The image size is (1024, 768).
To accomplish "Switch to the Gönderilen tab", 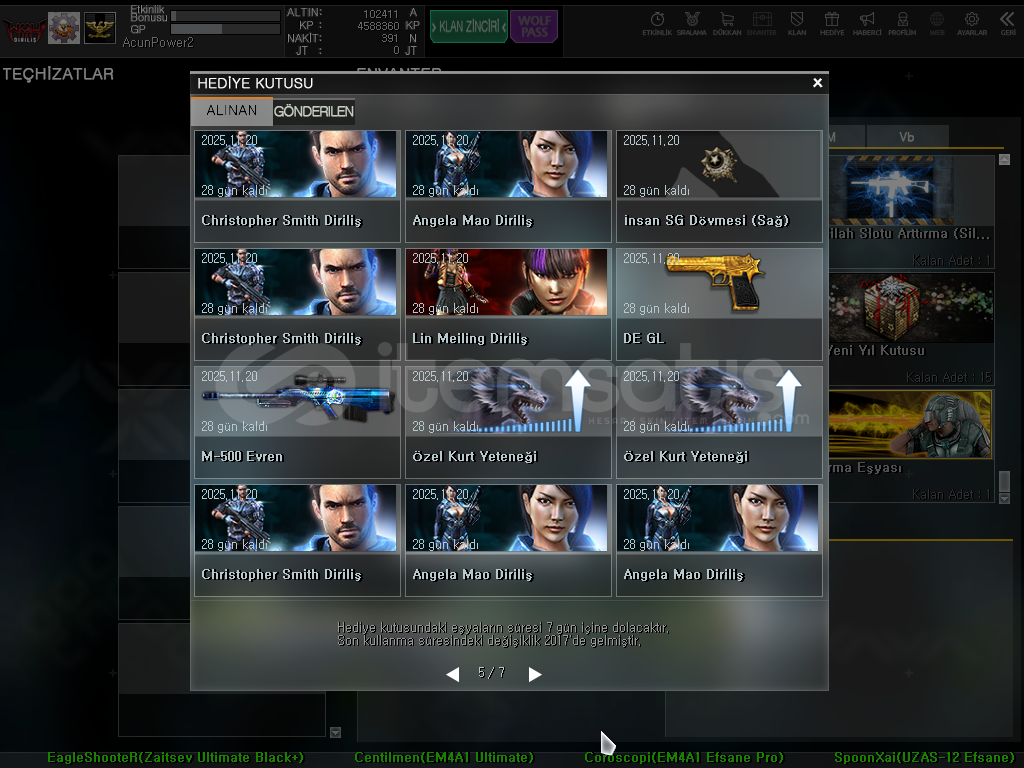I will point(314,111).
